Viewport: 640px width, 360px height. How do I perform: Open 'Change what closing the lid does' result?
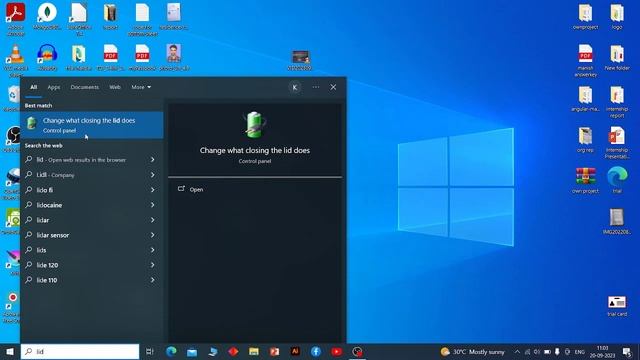(92, 125)
